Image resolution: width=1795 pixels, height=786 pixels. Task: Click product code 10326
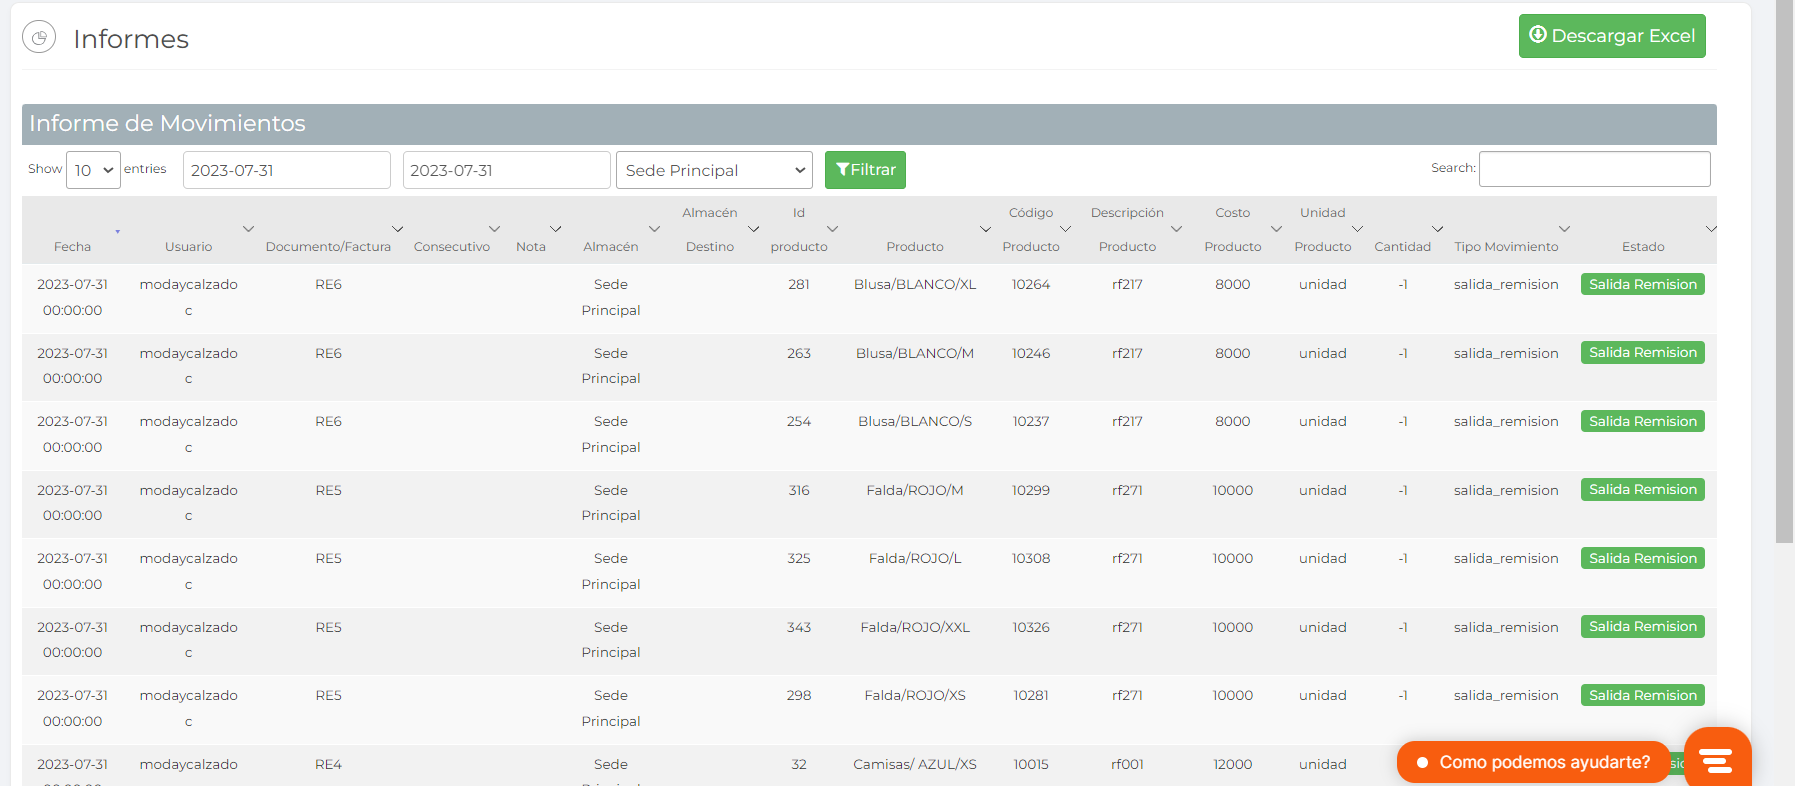click(1031, 627)
